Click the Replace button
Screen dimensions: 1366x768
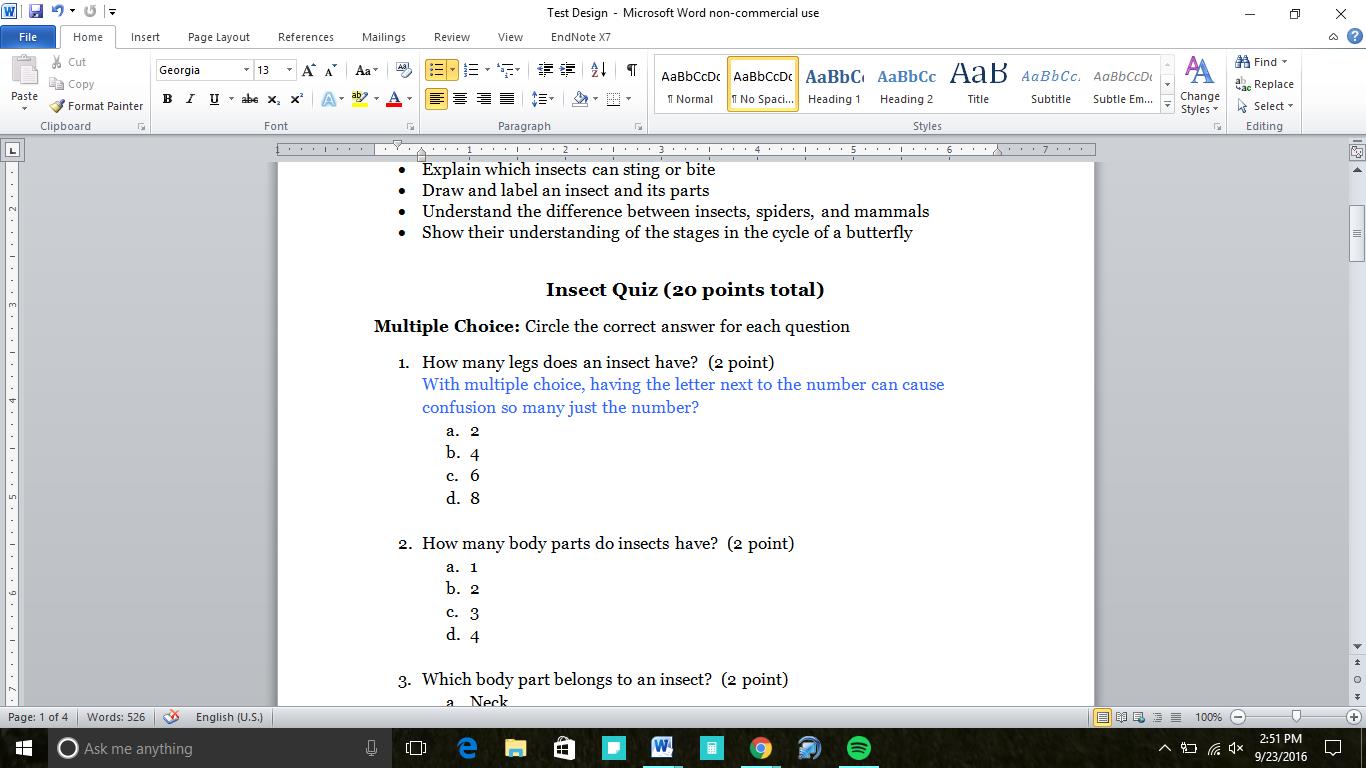[1264, 84]
